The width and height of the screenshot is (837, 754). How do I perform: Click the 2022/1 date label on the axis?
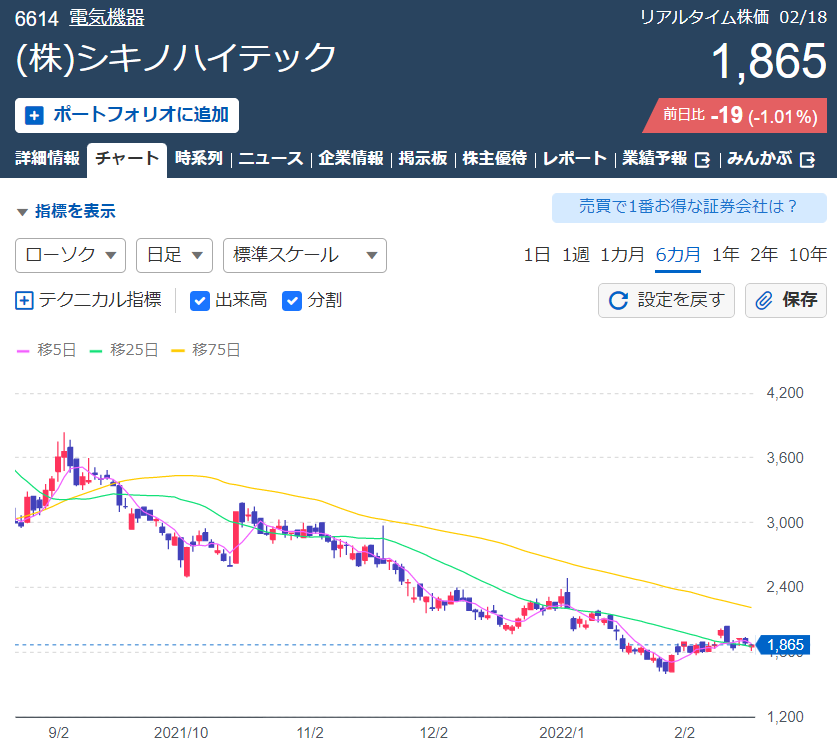(562, 733)
